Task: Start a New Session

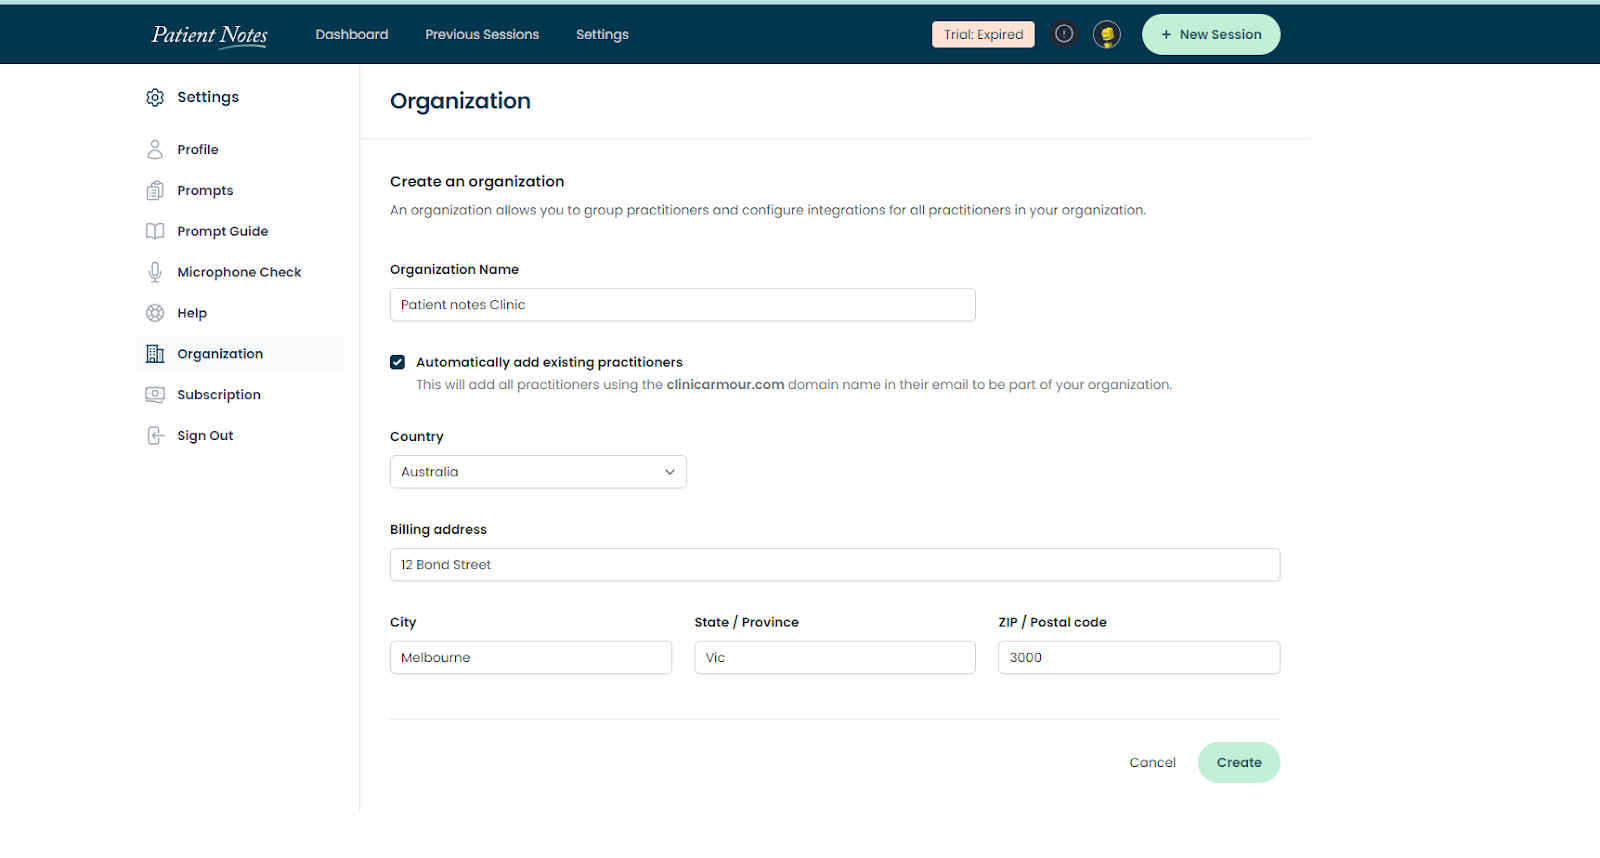Action: coord(1211,34)
